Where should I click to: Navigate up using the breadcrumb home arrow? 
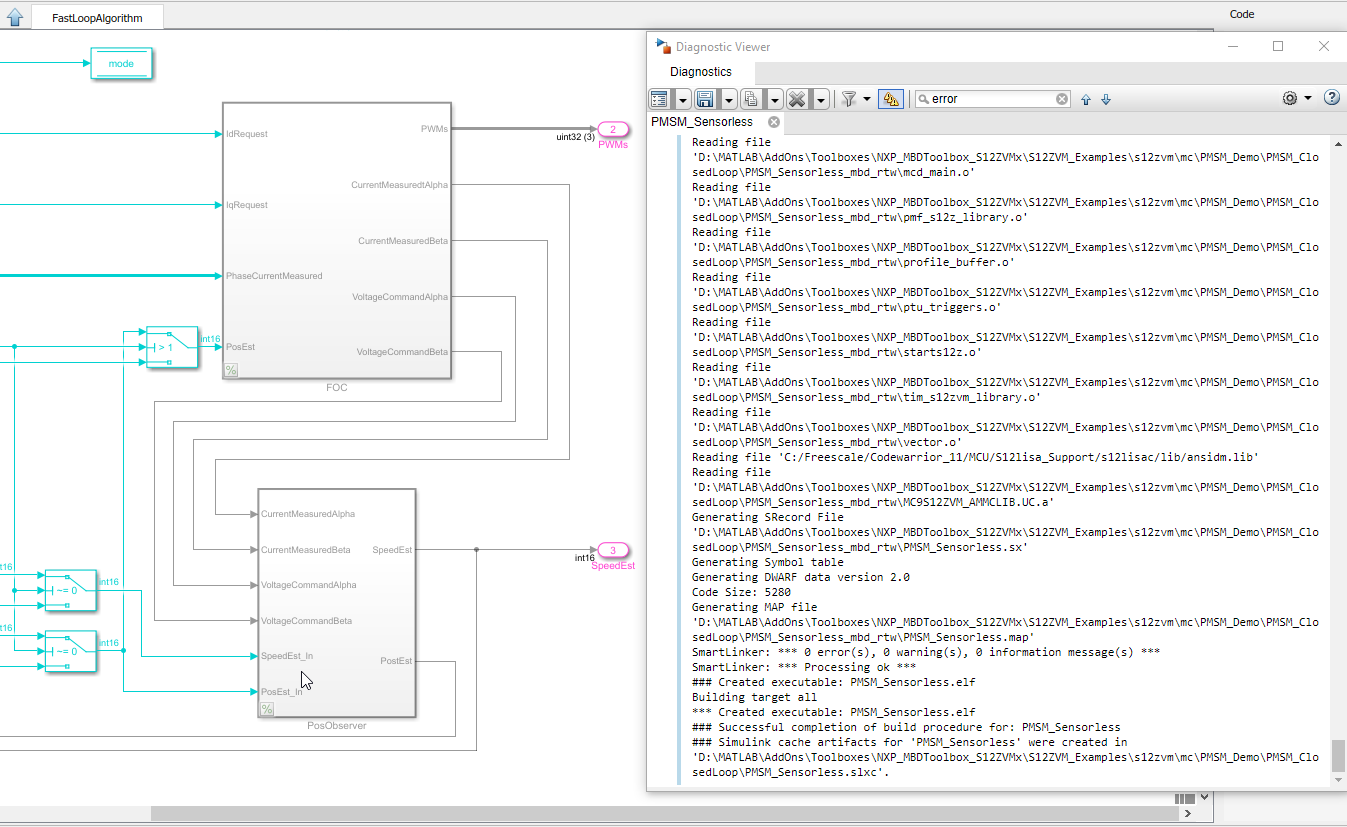[14, 16]
